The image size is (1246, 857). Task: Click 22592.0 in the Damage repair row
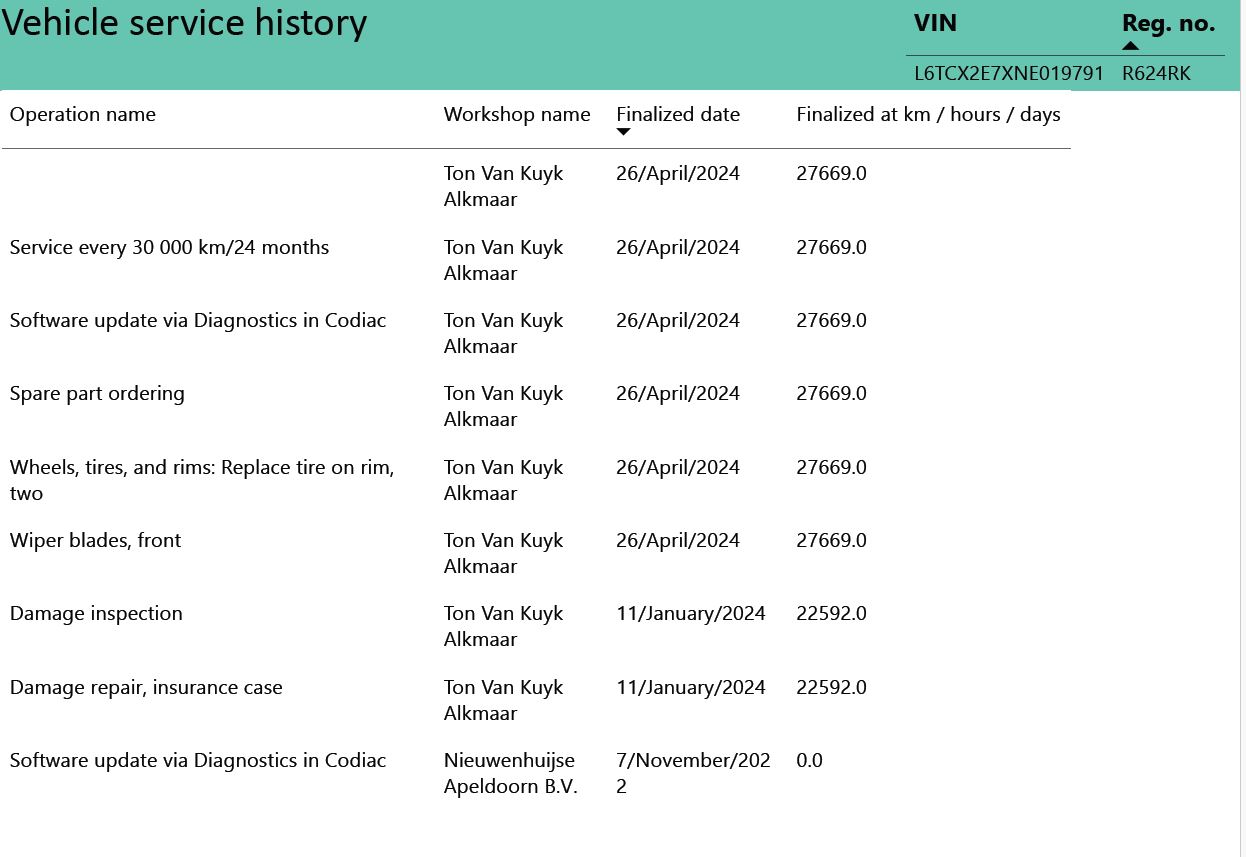pos(831,687)
